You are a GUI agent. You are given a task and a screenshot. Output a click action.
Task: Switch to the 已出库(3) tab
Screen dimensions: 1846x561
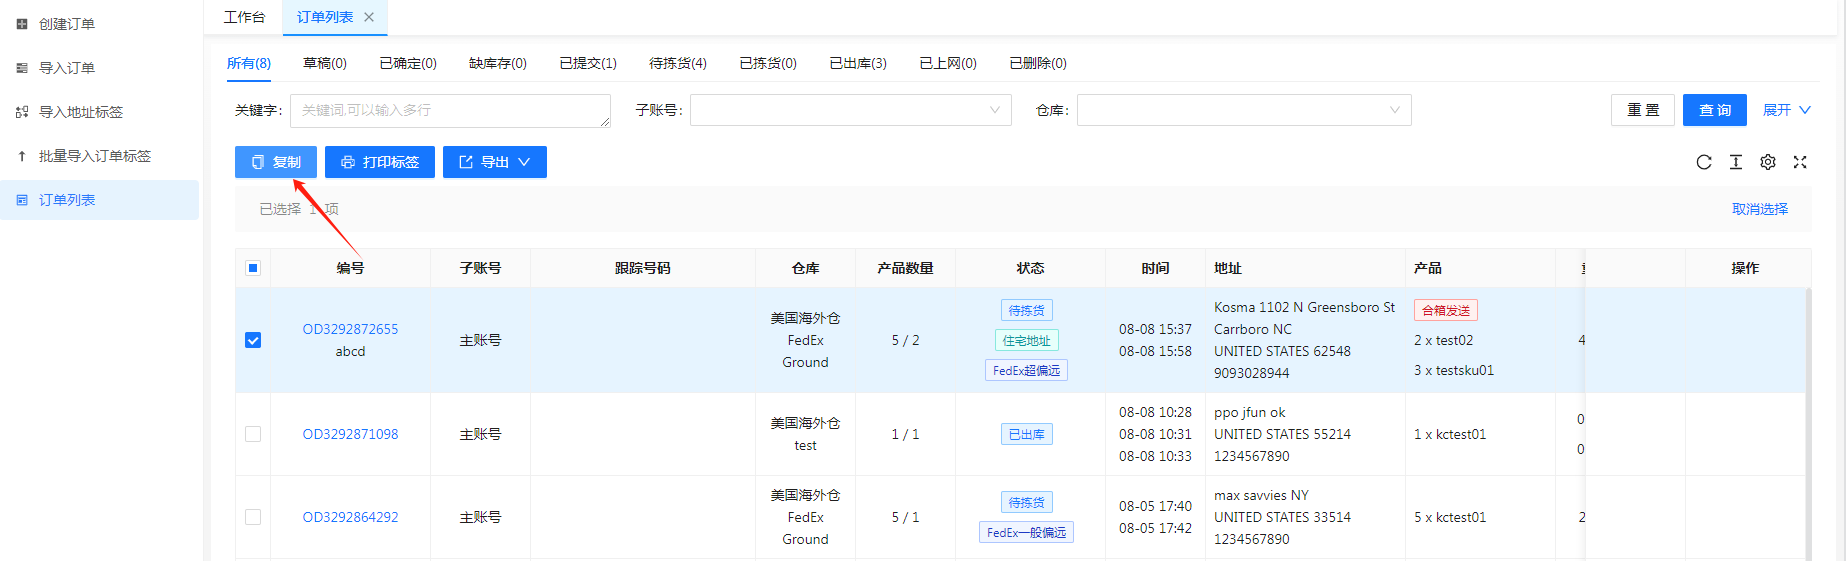point(857,63)
